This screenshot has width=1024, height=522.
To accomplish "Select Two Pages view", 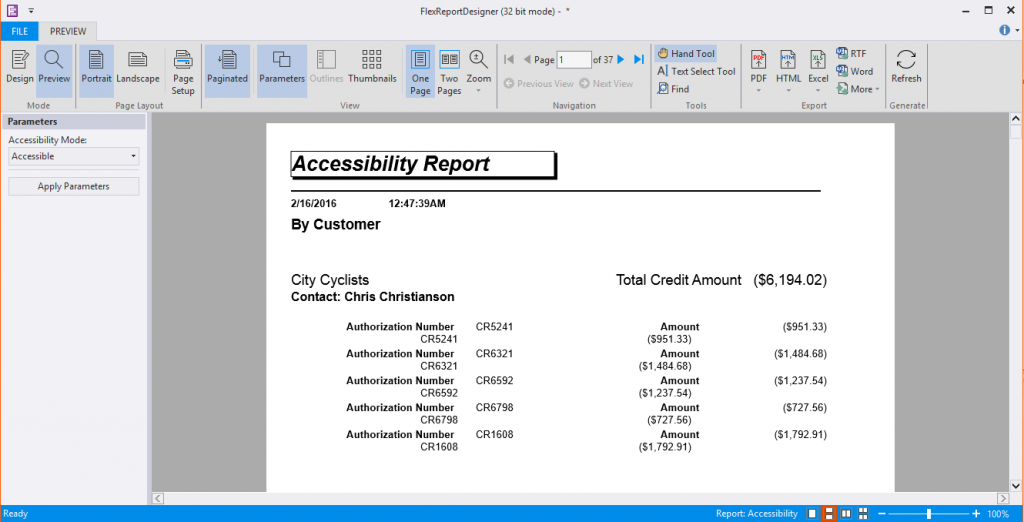I will point(449,71).
